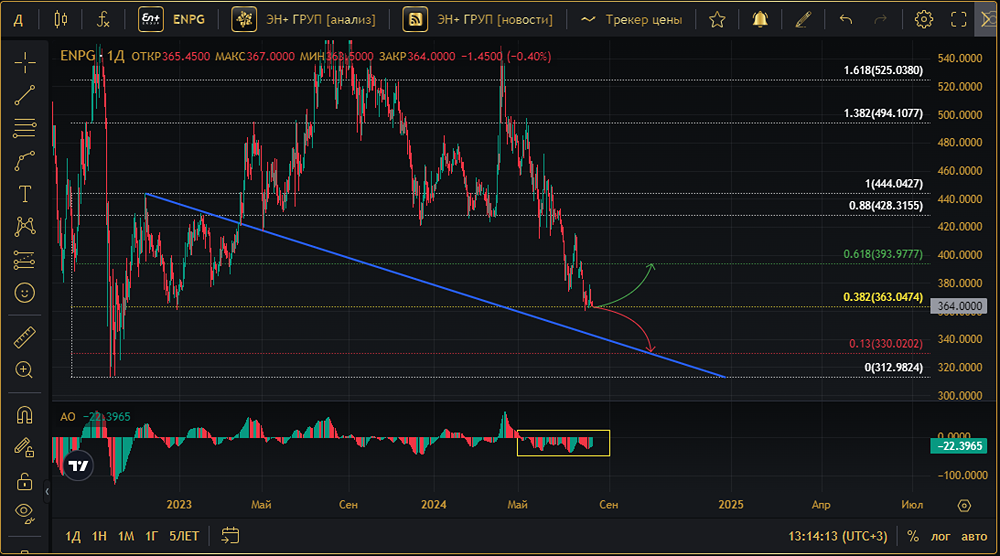Open the timeframe Д interval selector
This screenshot has width=1000, height=556.
click(x=18, y=20)
